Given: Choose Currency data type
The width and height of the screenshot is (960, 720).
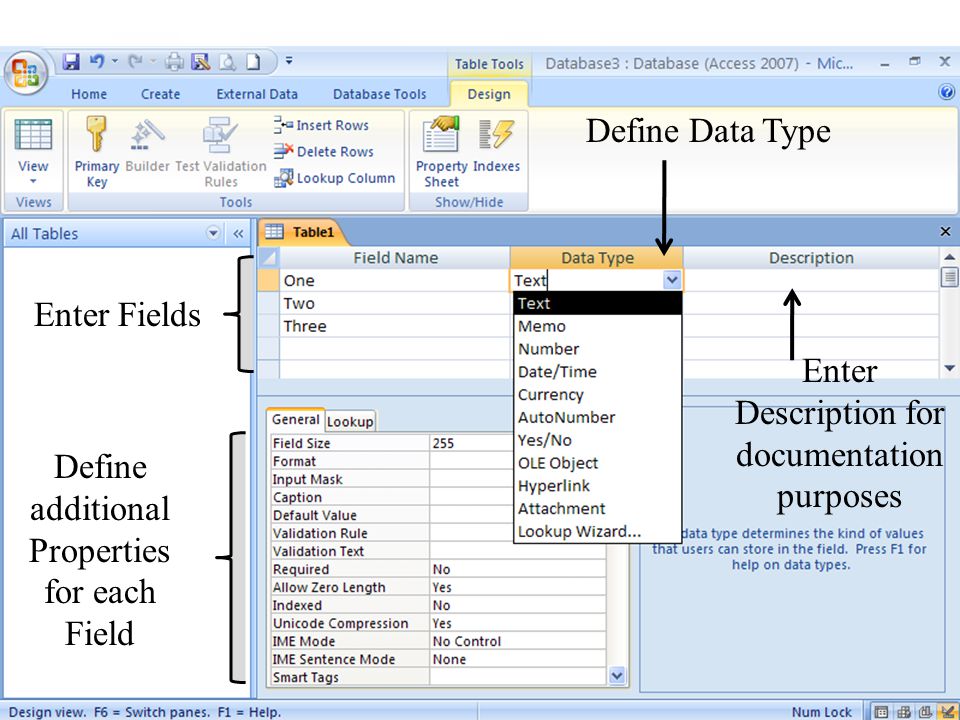Looking at the screenshot, I should [598, 395].
